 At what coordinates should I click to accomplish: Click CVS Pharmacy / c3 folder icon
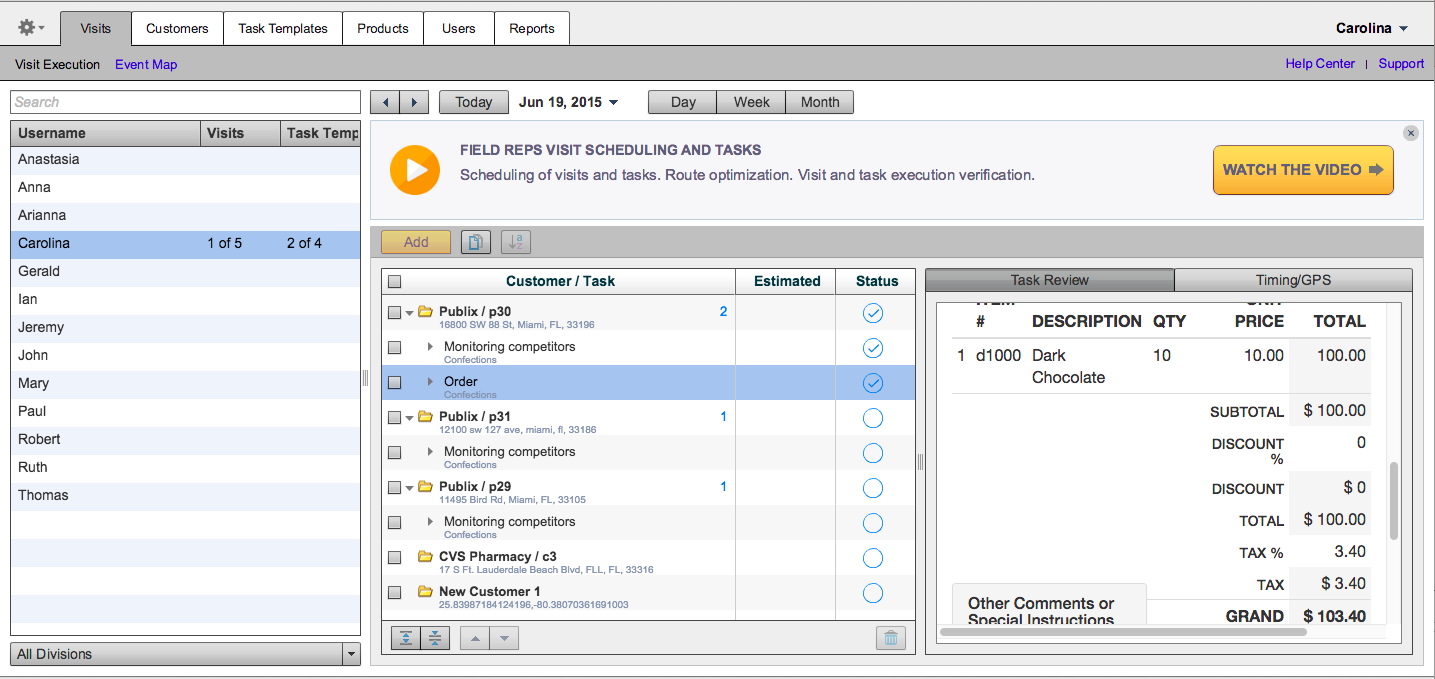[x=425, y=557]
